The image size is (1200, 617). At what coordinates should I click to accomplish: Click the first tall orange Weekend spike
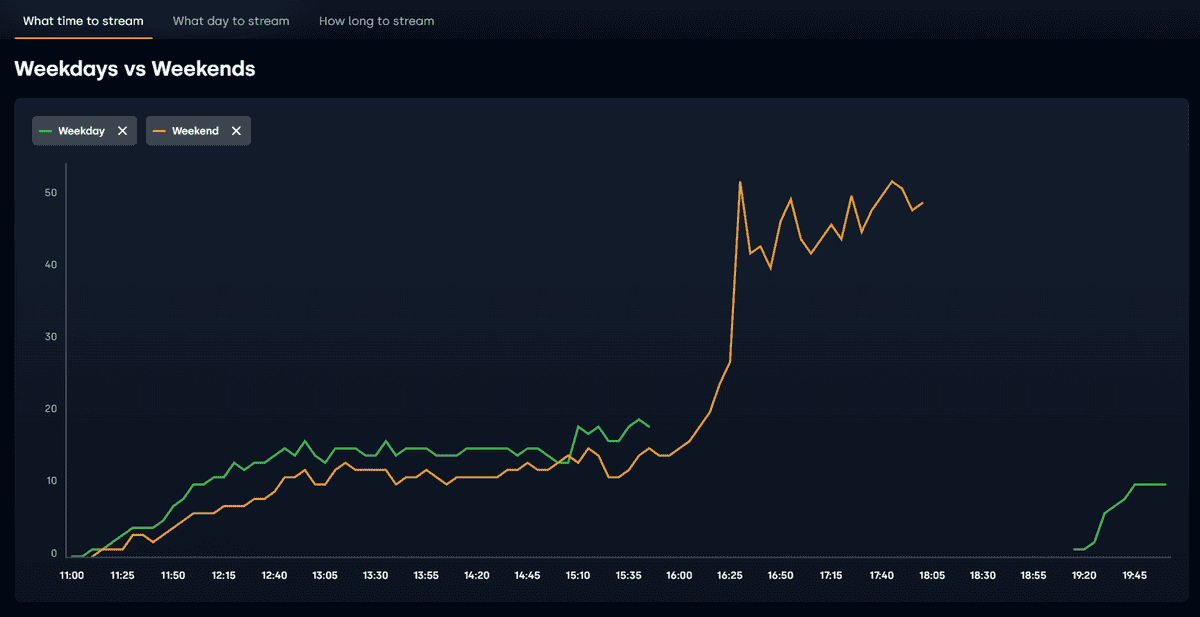[740, 183]
